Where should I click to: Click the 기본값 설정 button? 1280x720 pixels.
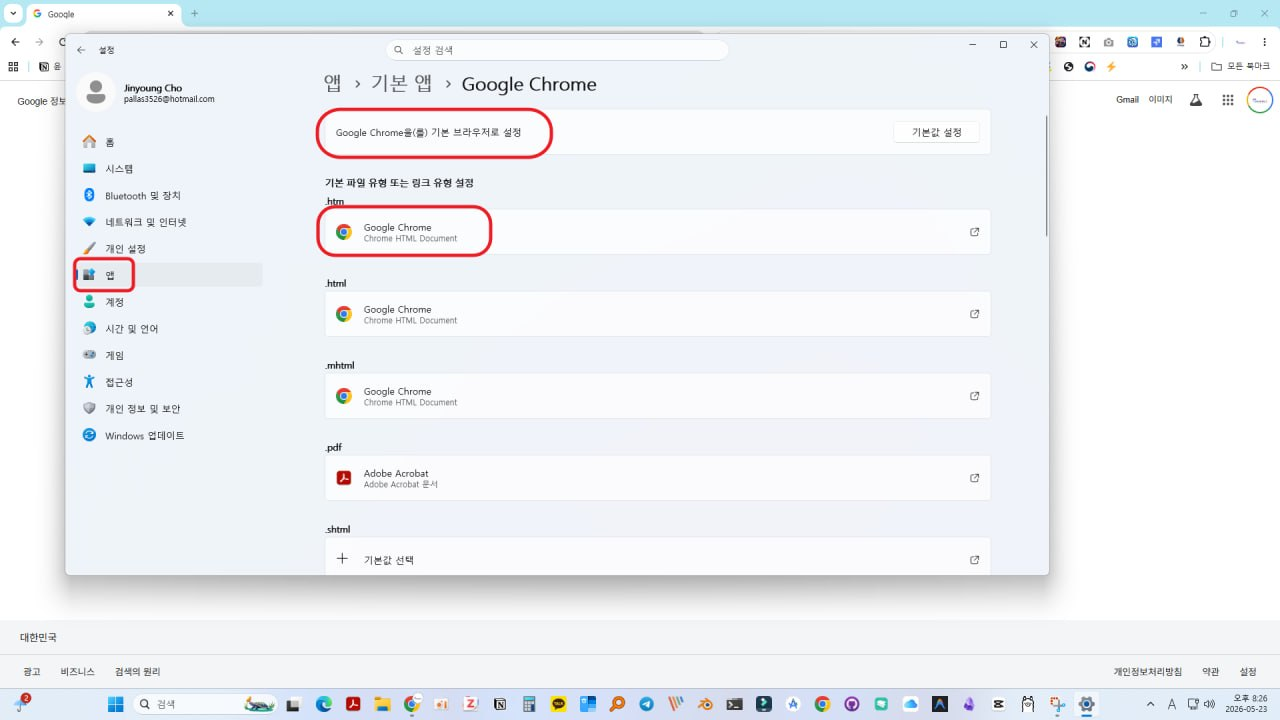point(936,132)
